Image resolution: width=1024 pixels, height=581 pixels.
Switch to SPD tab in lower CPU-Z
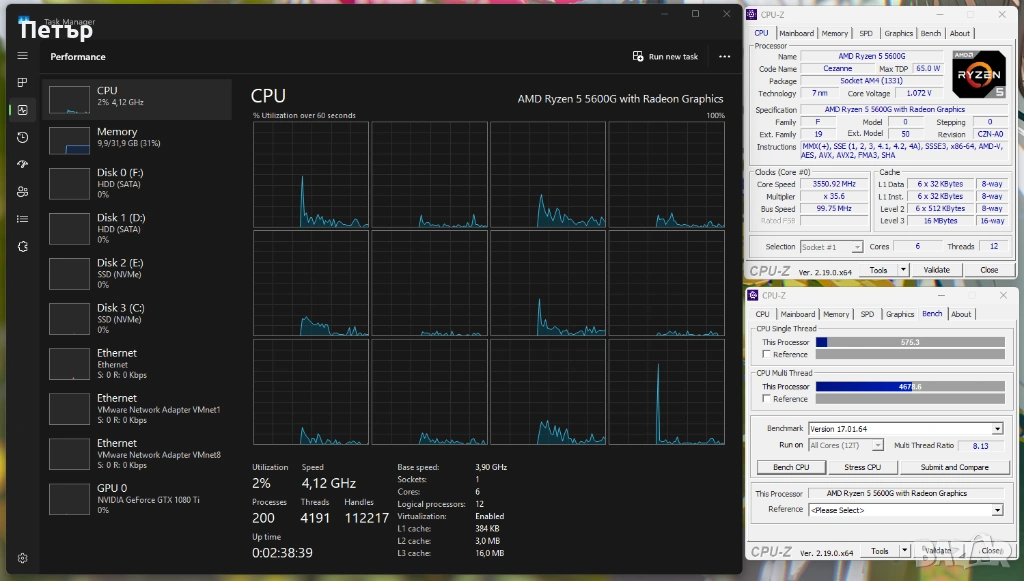point(867,314)
